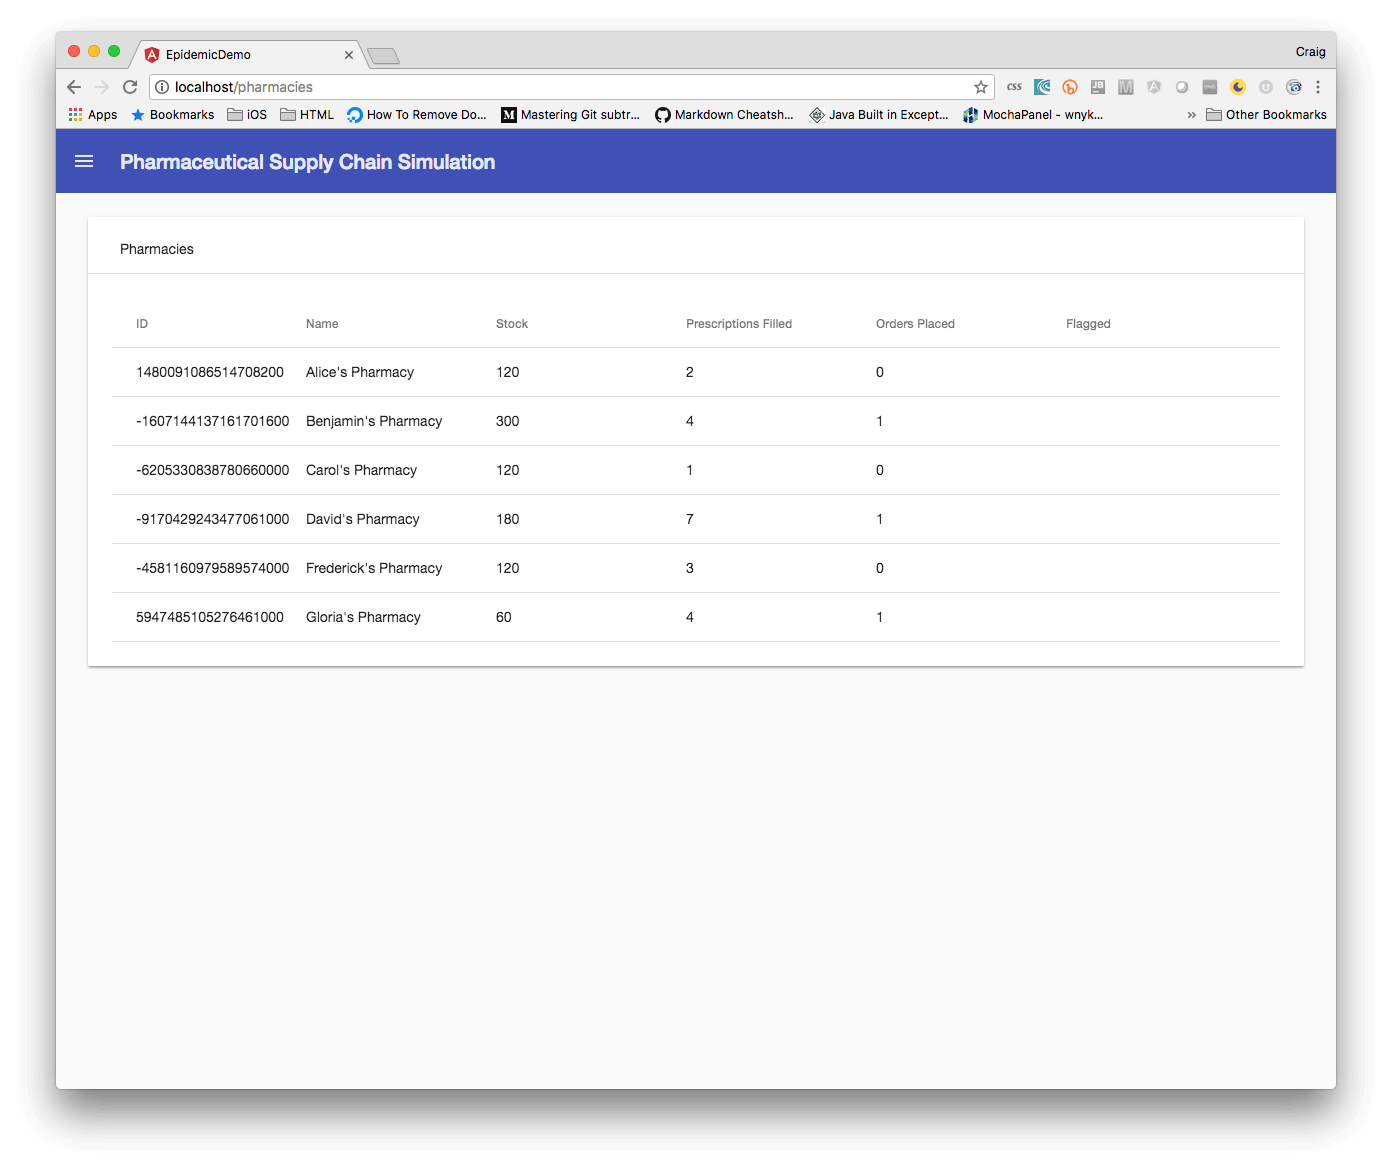Open the MochaPanel - wnyk... bookmark
The width and height of the screenshot is (1392, 1169).
coord(1033,115)
